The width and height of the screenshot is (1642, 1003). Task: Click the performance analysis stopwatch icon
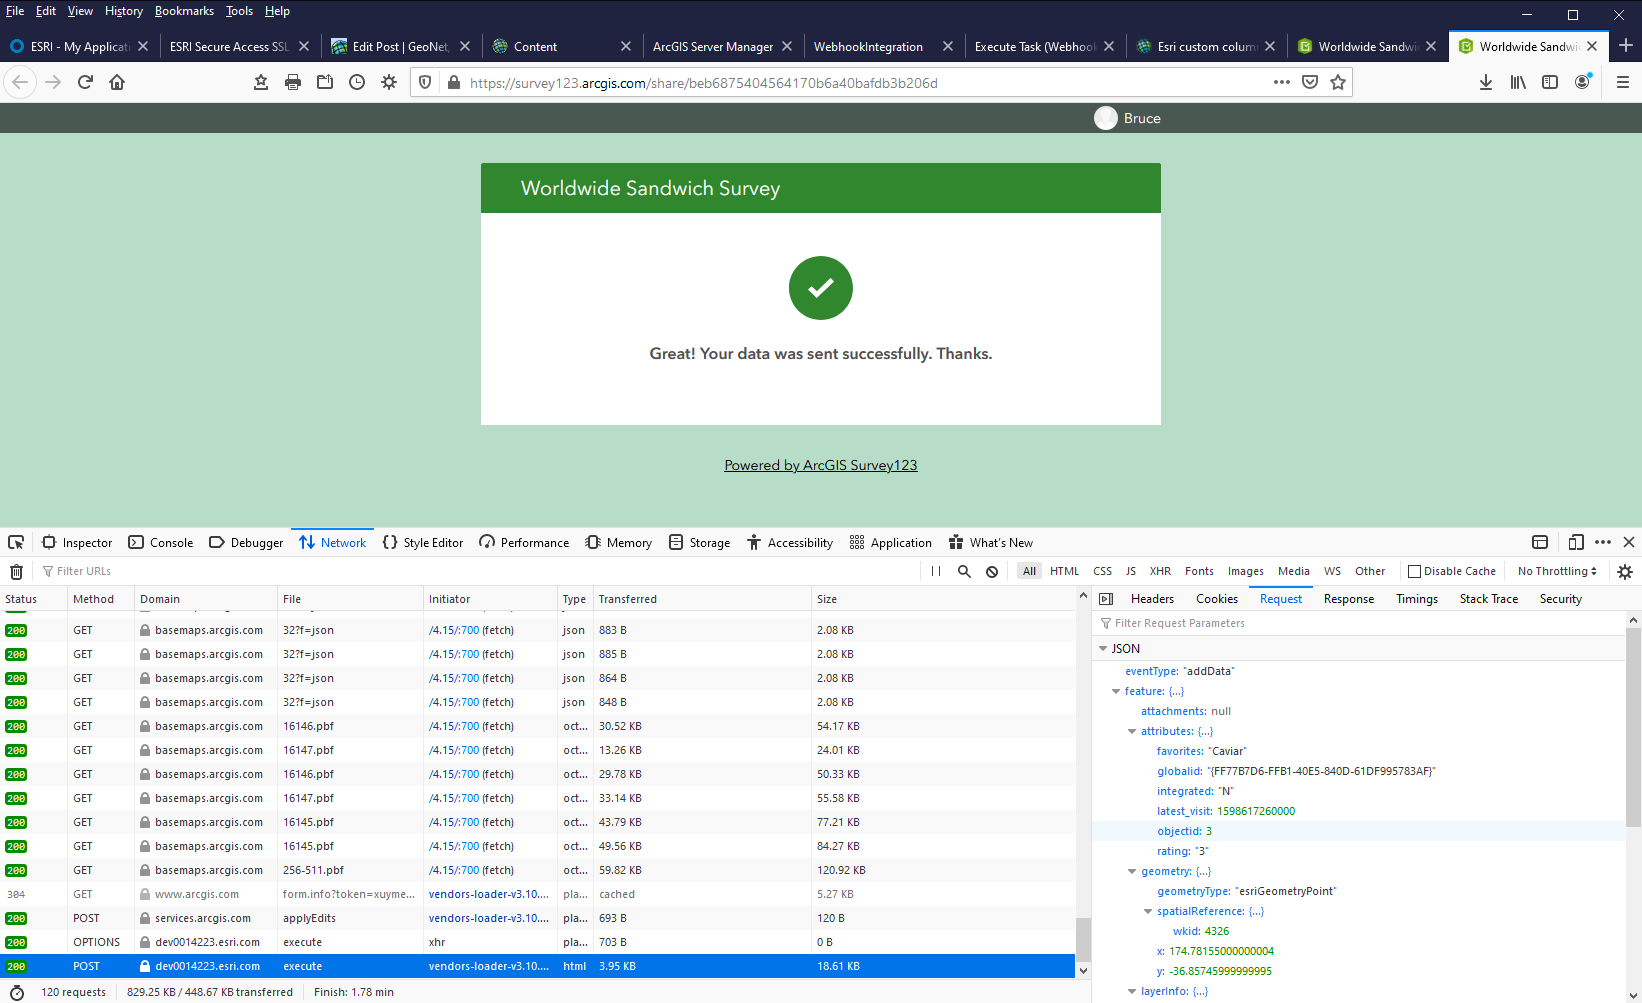[16, 992]
